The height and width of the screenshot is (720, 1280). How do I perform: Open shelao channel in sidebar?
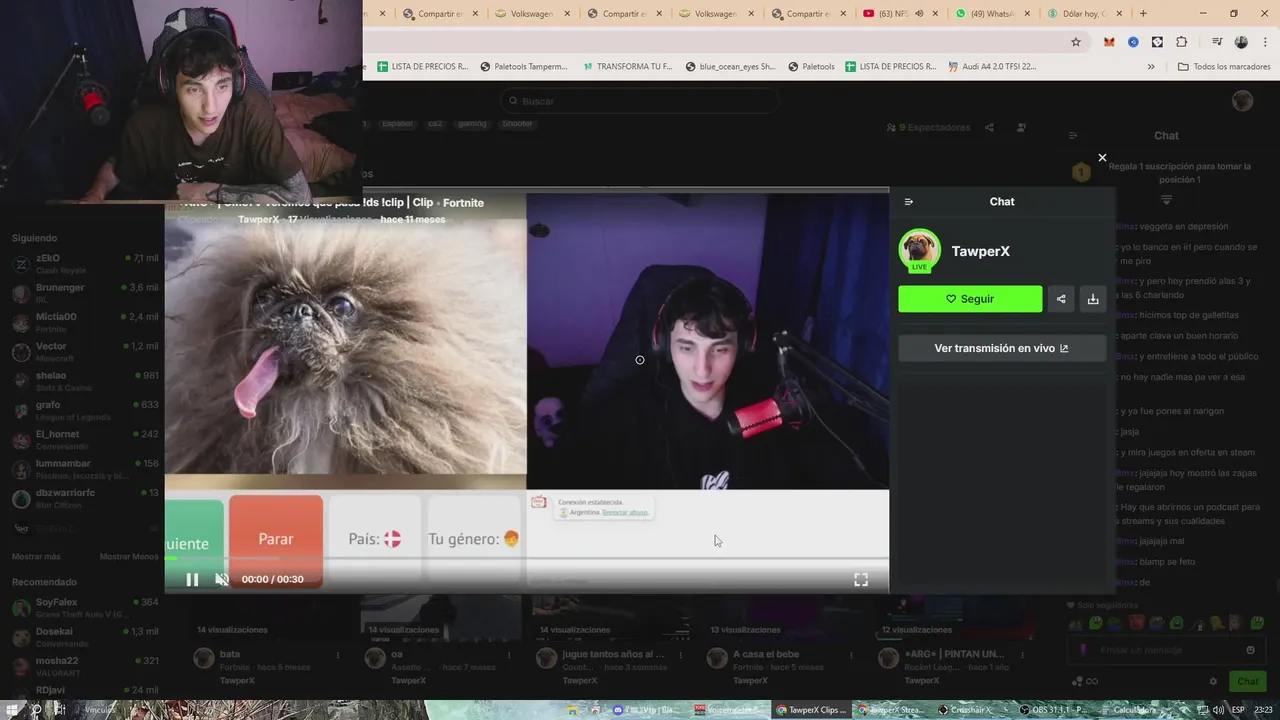85,381
